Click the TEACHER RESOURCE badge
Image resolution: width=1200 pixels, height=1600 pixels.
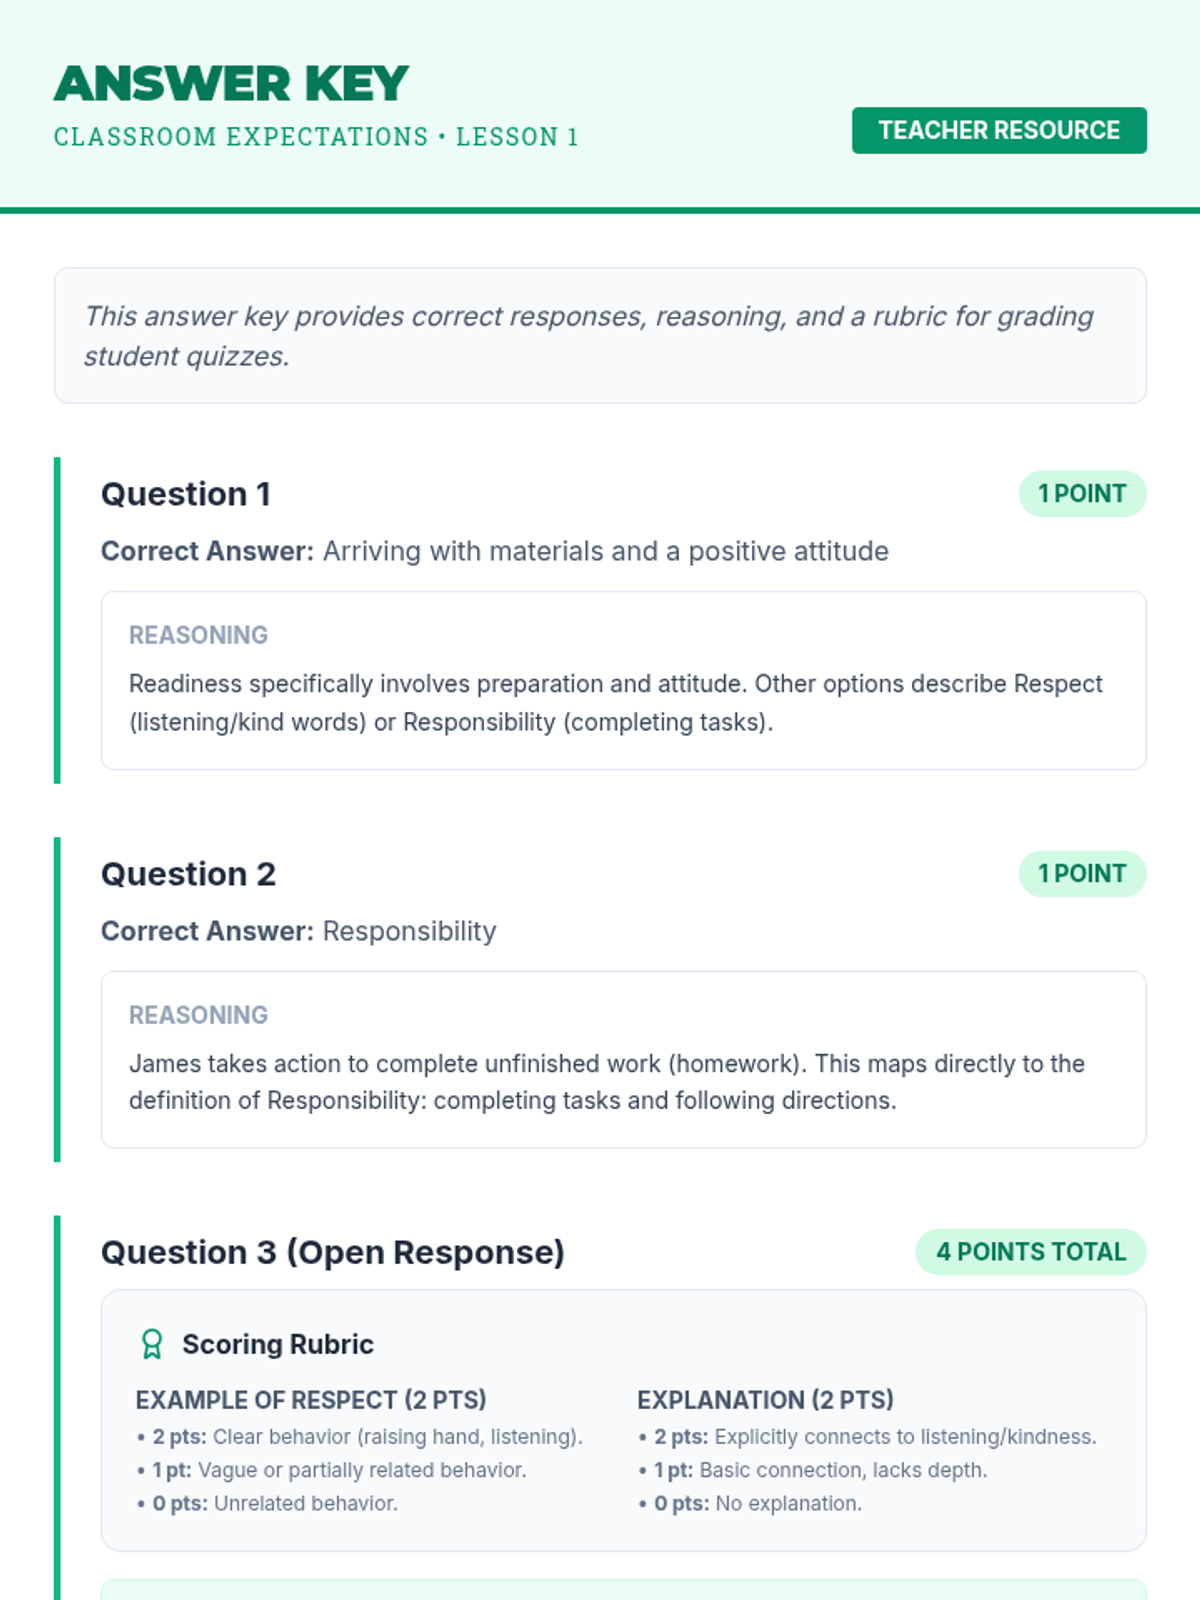coord(999,130)
